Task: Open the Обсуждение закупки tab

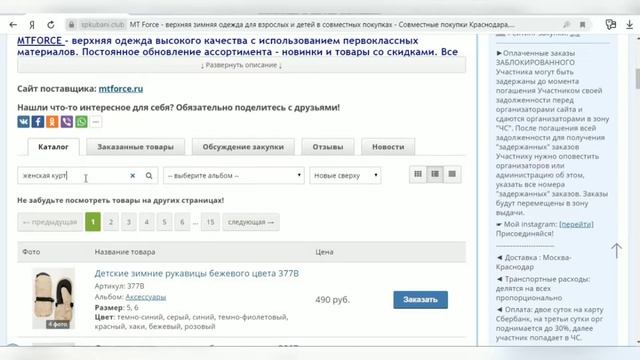Action: [x=243, y=147]
